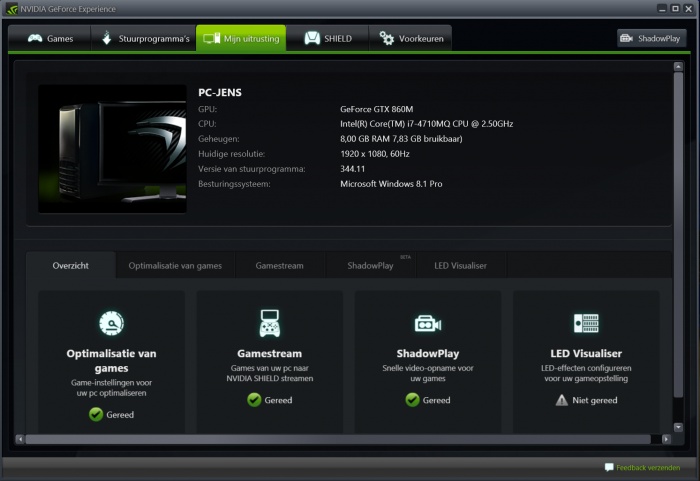The height and width of the screenshot is (481, 700).
Task: Click the download arrow icon on Stuurprogramma's
Action: pos(106,38)
